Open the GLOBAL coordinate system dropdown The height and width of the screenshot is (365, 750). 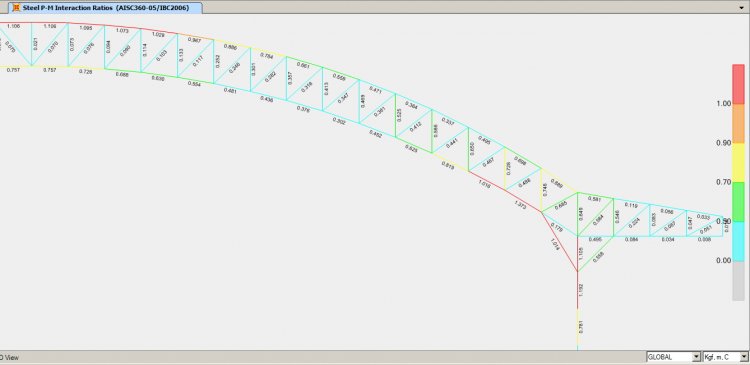673,357
